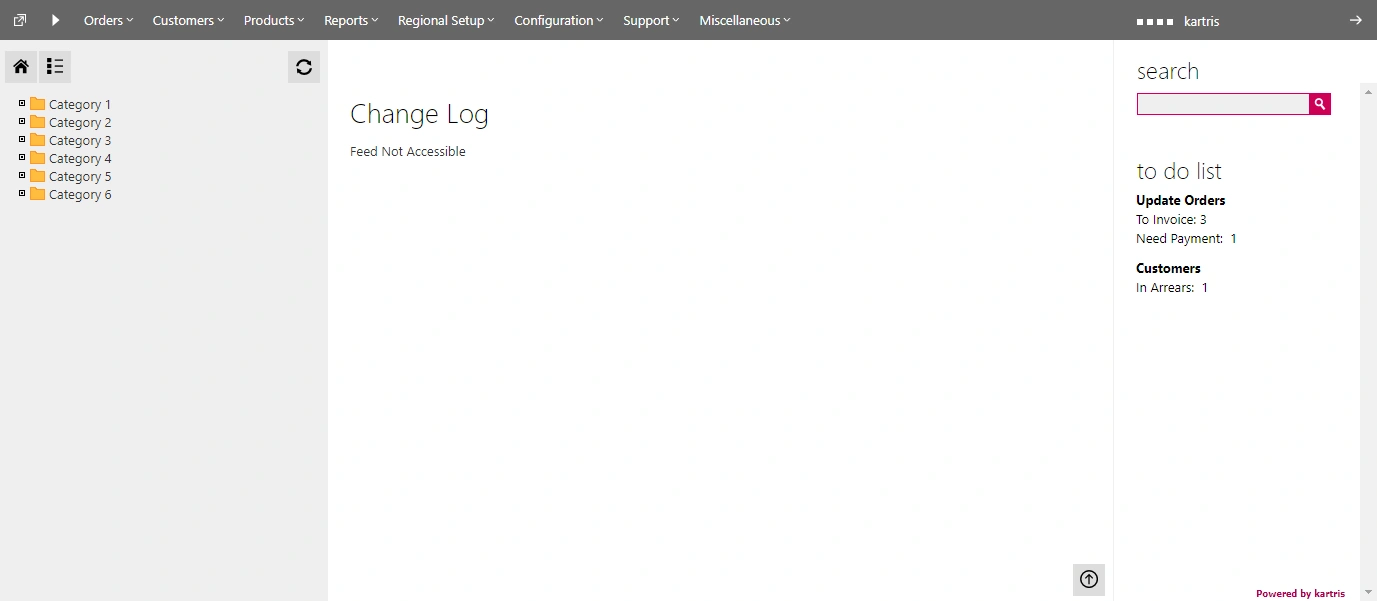Focus the search input field

(x=1223, y=104)
